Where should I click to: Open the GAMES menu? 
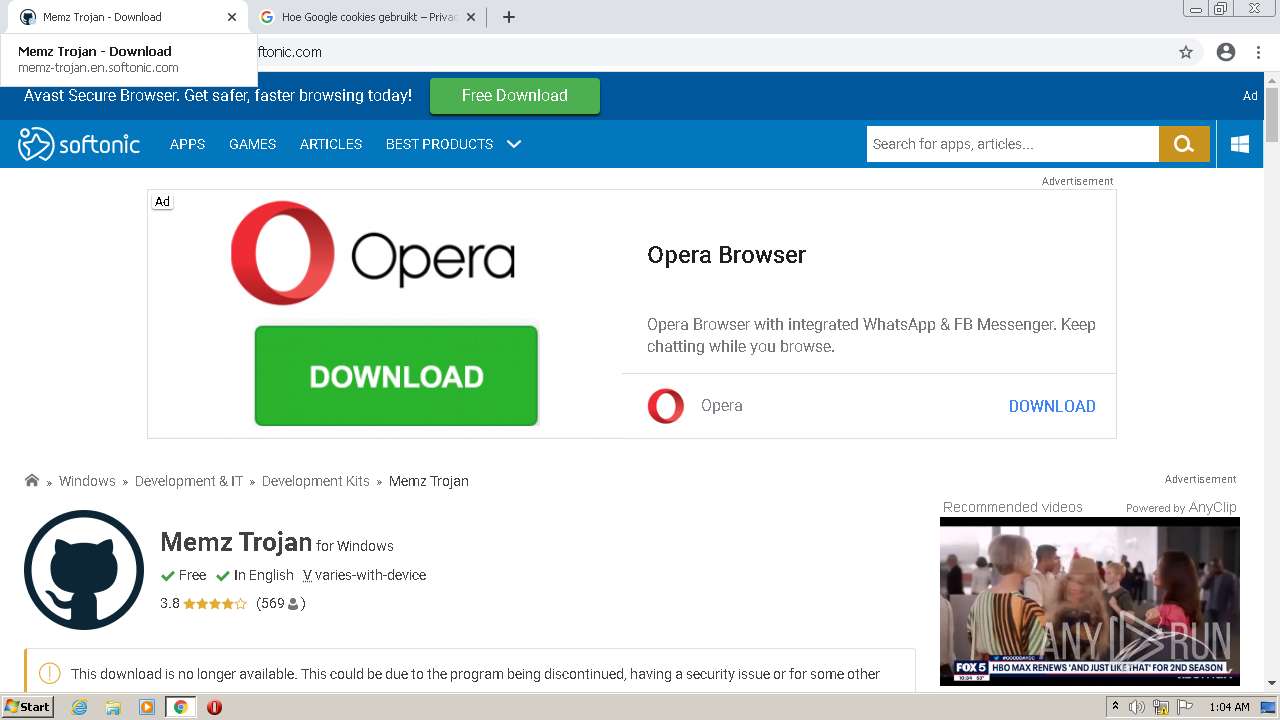[x=252, y=144]
